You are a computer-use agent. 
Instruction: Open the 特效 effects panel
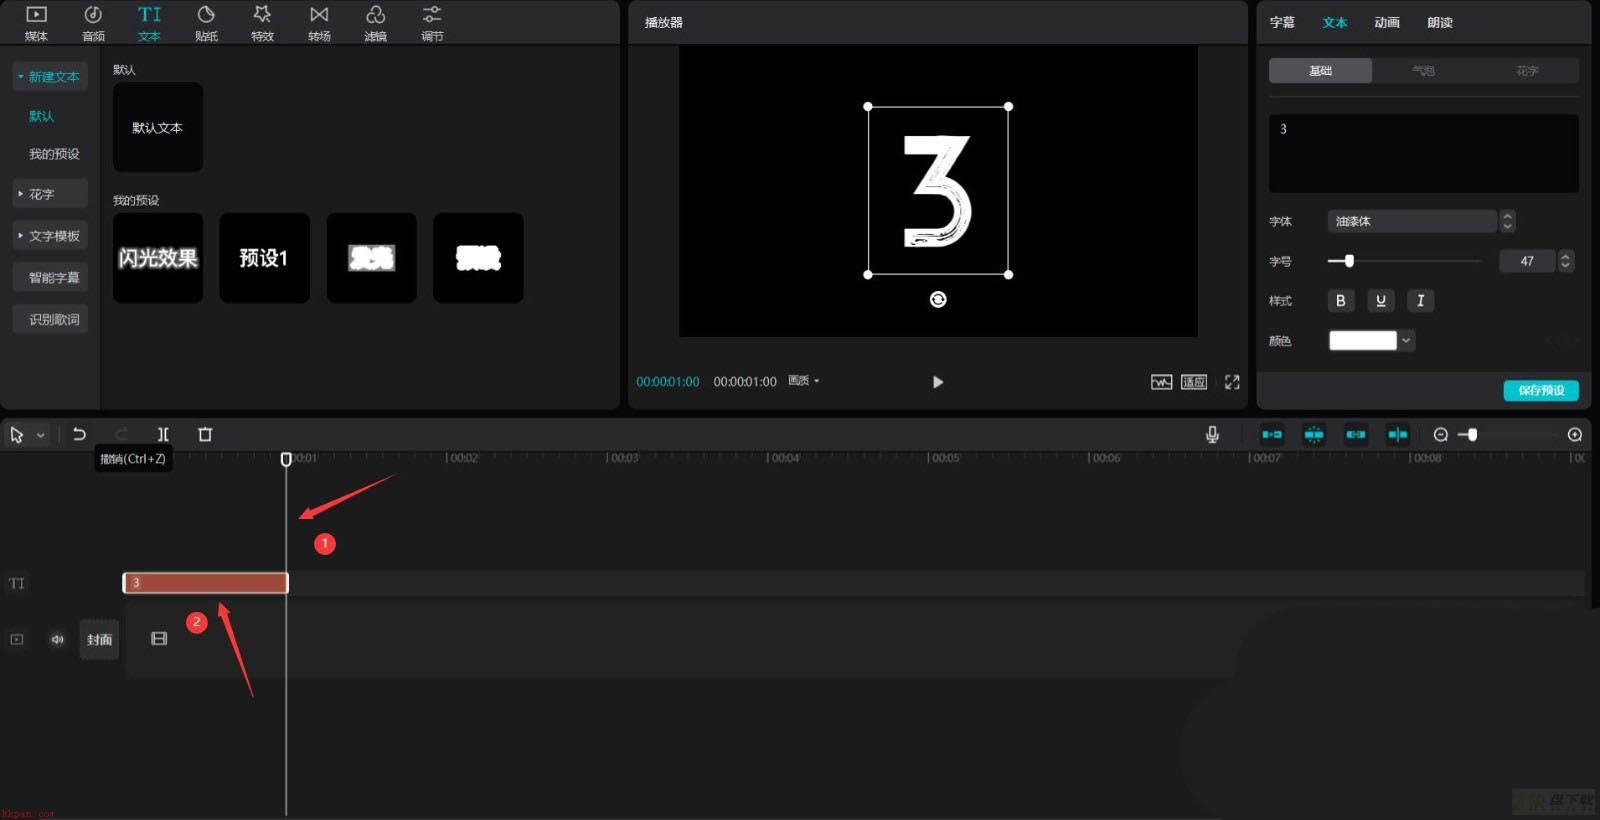click(x=262, y=22)
